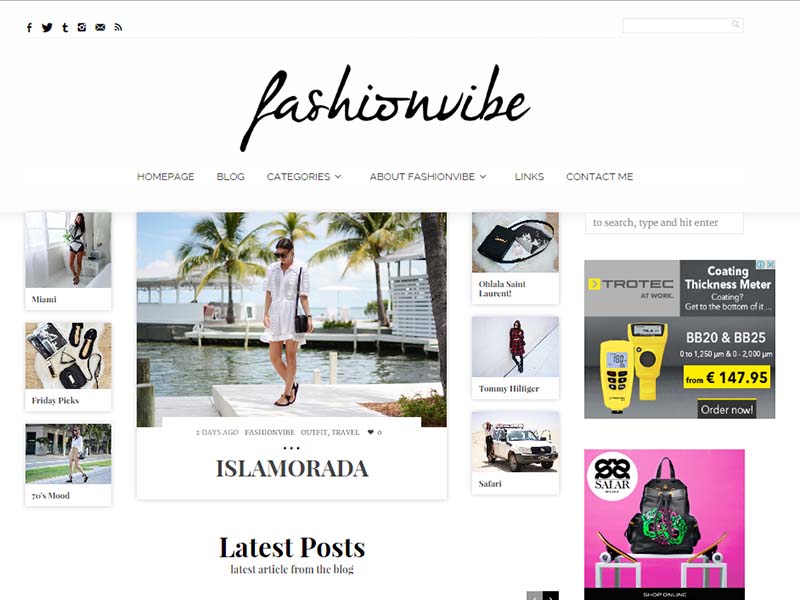Focus the 'to search, type and hit enter' field

[664, 222]
